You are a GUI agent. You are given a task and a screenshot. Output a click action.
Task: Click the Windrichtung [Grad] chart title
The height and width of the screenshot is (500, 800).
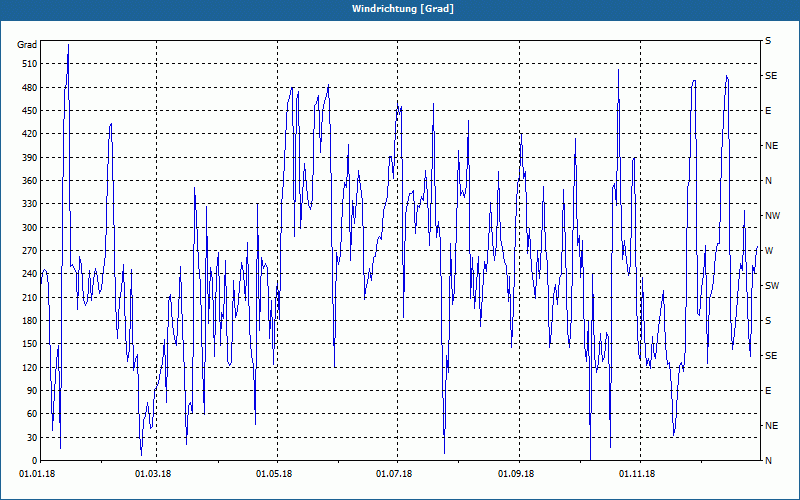[403, 9]
